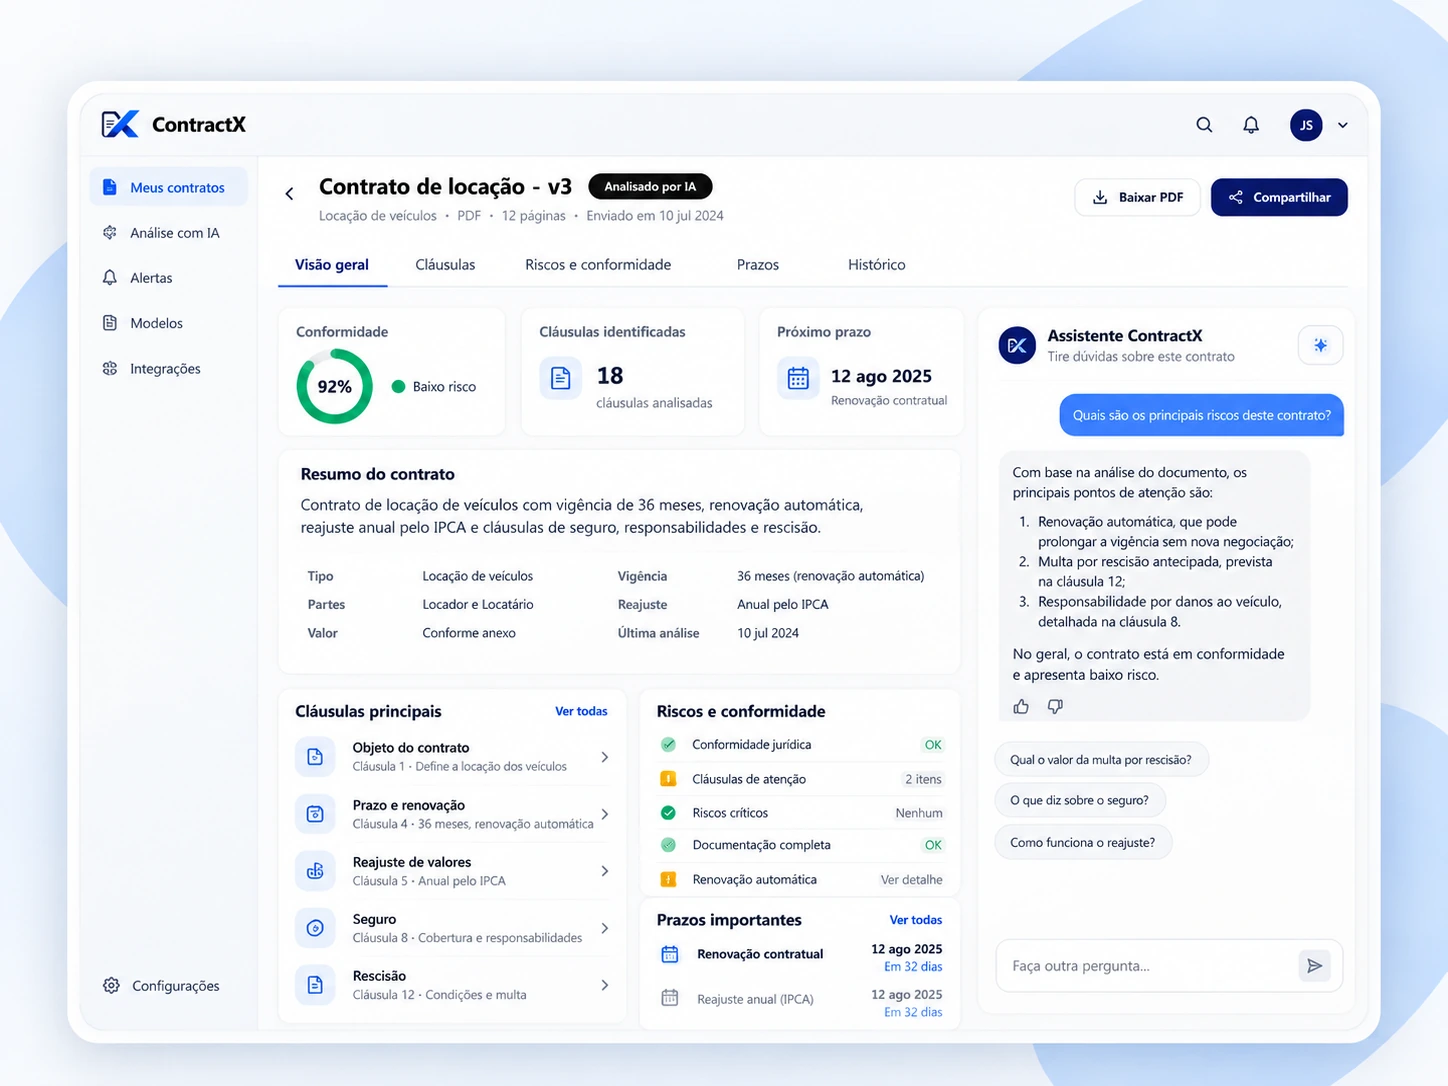Send the question with the arrow icon
Viewport: 1448px width, 1086px height.
pyautogui.click(x=1314, y=966)
